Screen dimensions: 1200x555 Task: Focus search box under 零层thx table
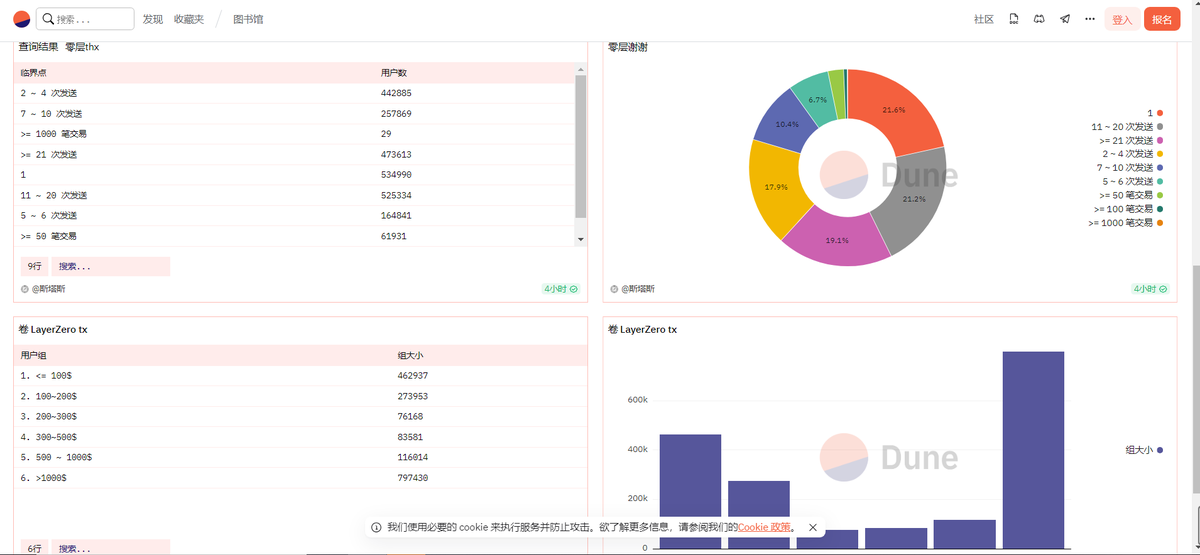[x=111, y=267]
